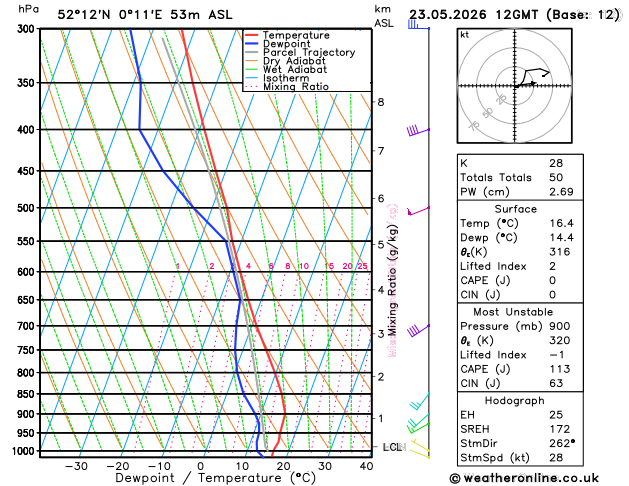Click the date '23.05.2026 12GMT' title
Screen dimensions: 629x486
(x=474, y=15)
